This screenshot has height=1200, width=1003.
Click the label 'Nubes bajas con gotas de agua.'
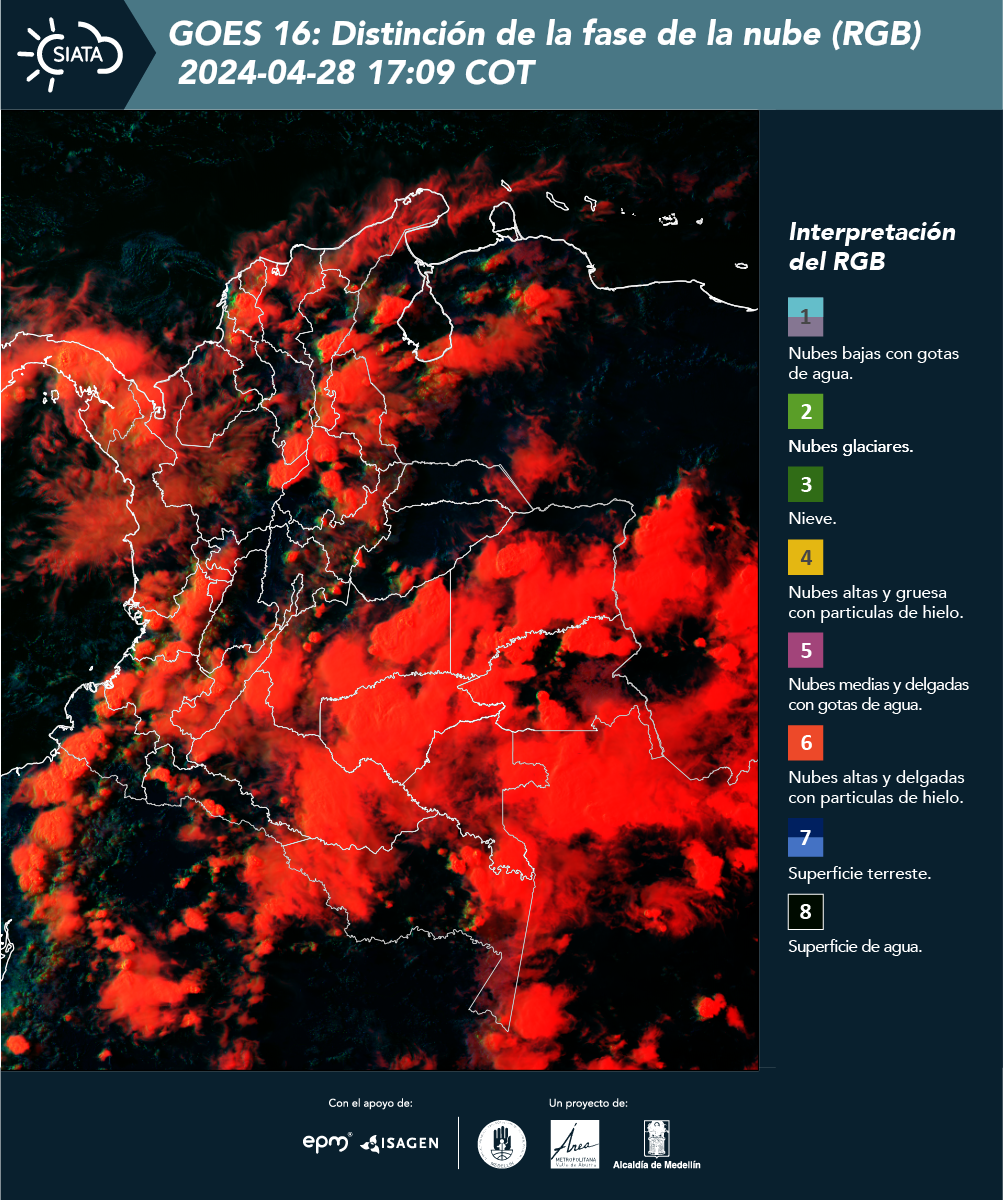(x=875, y=364)
